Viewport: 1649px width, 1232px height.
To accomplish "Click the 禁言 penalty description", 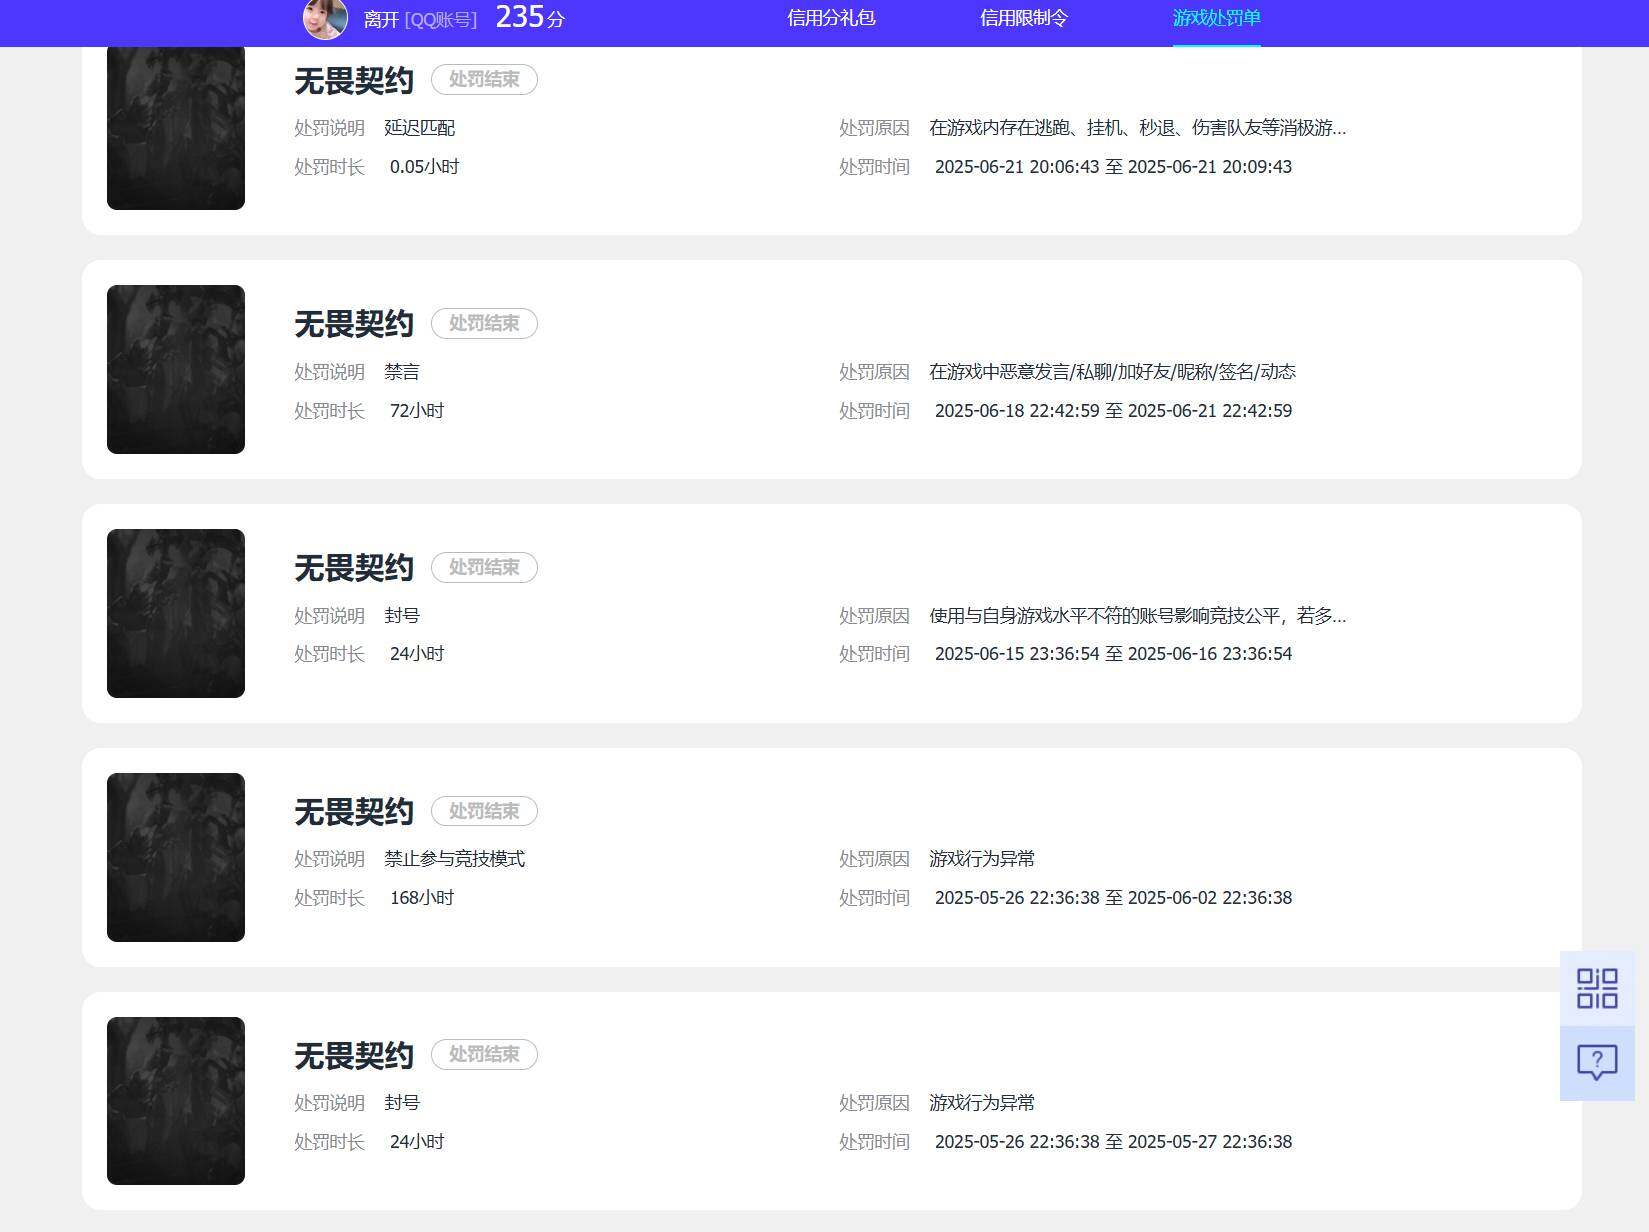I will (402, 372).
